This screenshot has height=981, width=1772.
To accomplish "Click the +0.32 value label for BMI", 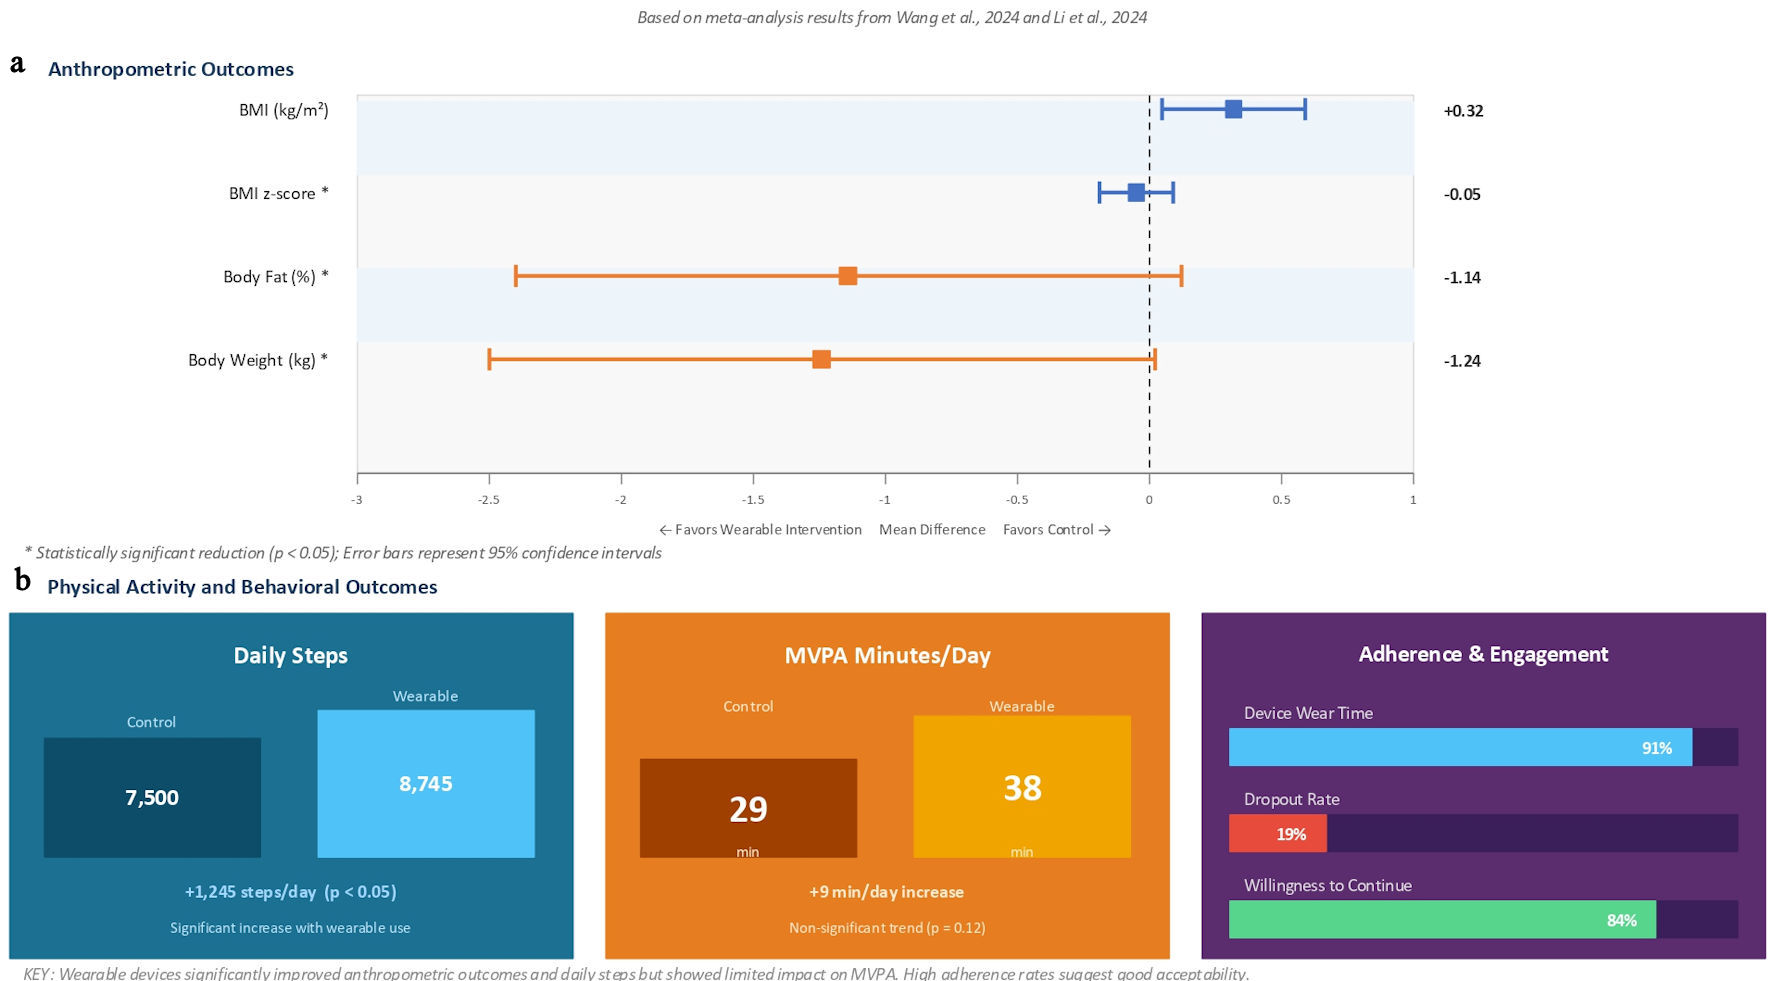I will pyautogui.click(x=1463, y=111).
